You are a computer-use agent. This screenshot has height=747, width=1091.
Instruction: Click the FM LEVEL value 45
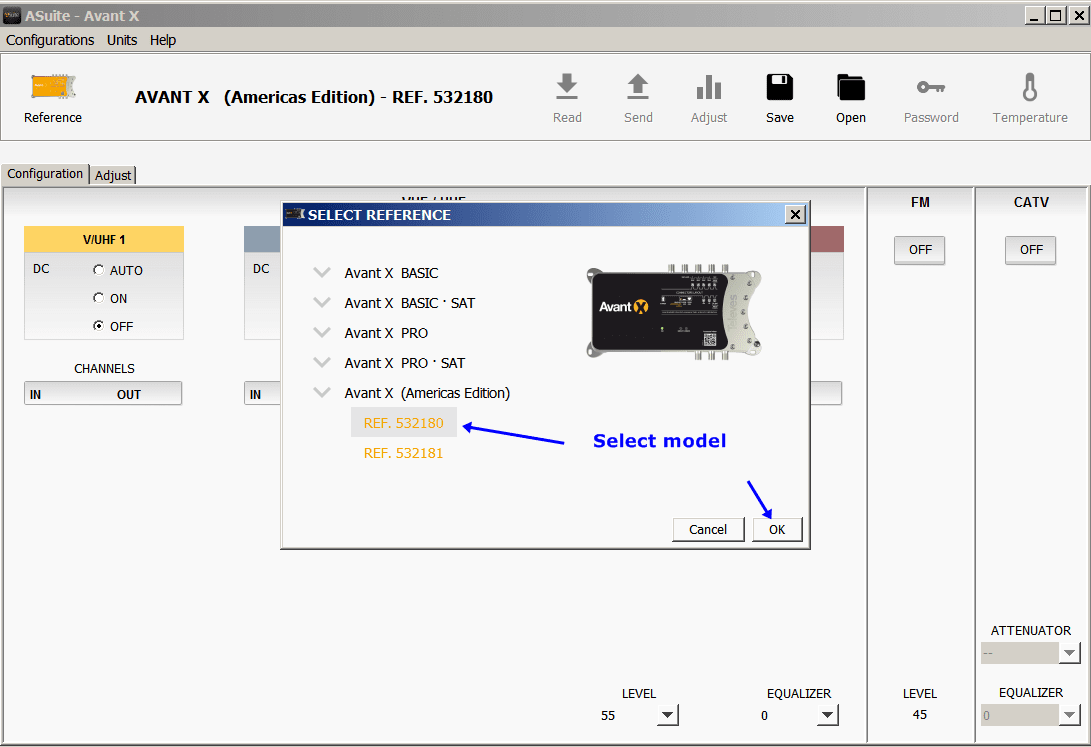pyautogui.click(x=920, y=714)
